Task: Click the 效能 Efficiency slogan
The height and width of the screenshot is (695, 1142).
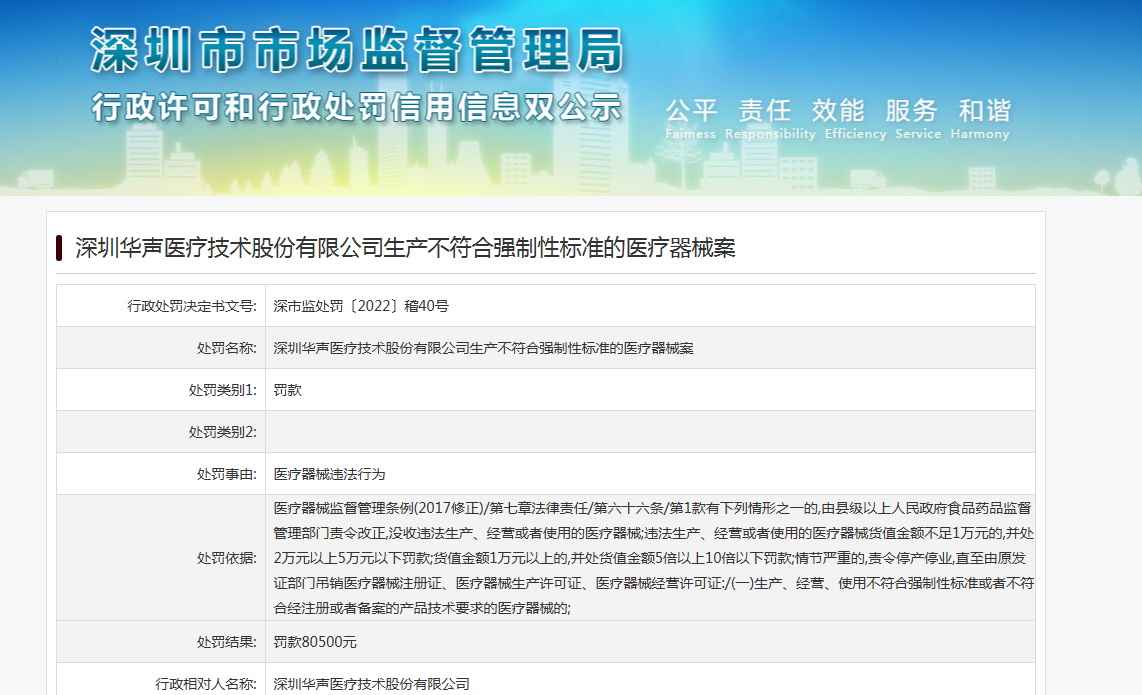Action: 837,118
